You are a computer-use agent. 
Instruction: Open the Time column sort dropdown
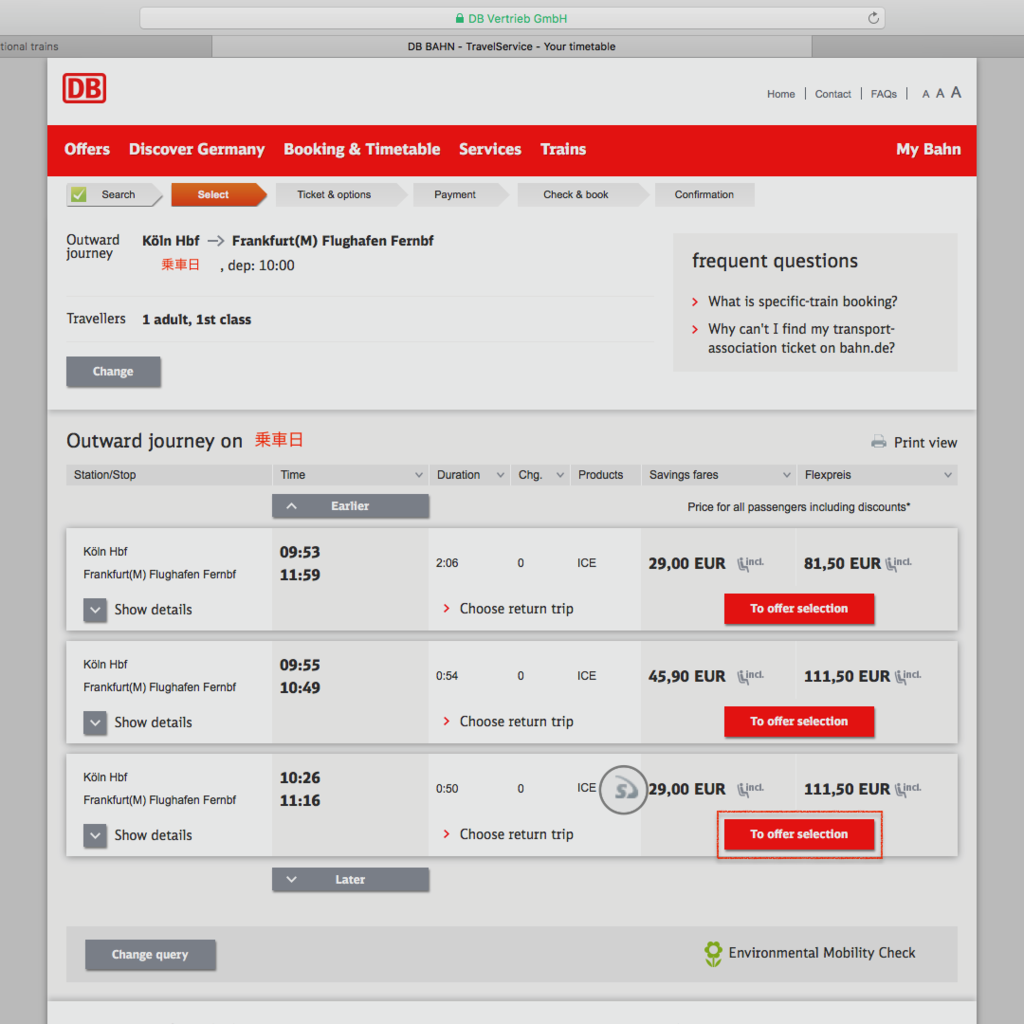click(419, 475)
